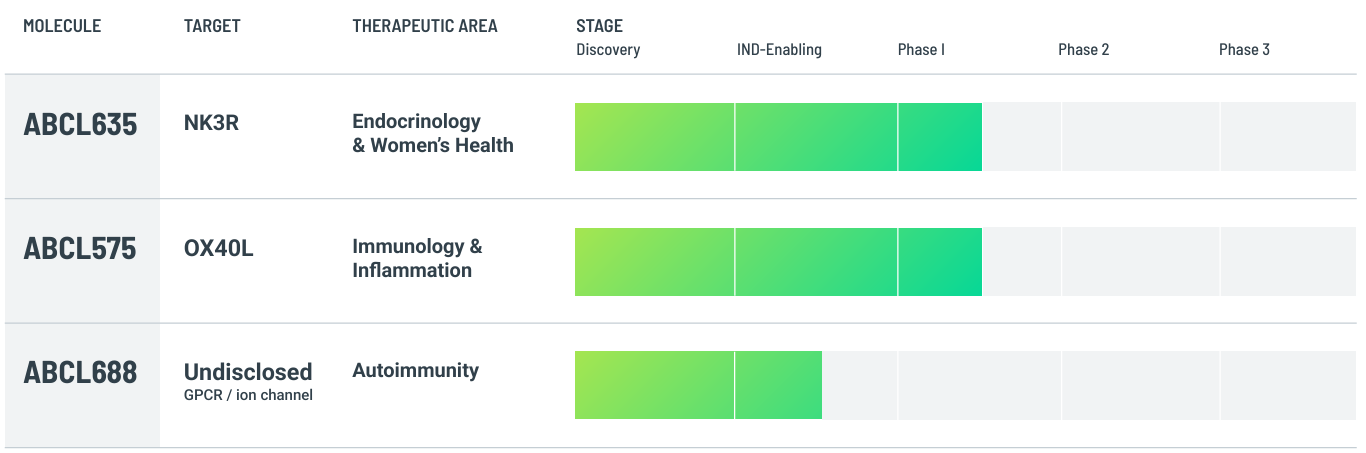The image size is (1366, 453).
Task: Click the ABCL688 molecule name
Action: point(80,373)
